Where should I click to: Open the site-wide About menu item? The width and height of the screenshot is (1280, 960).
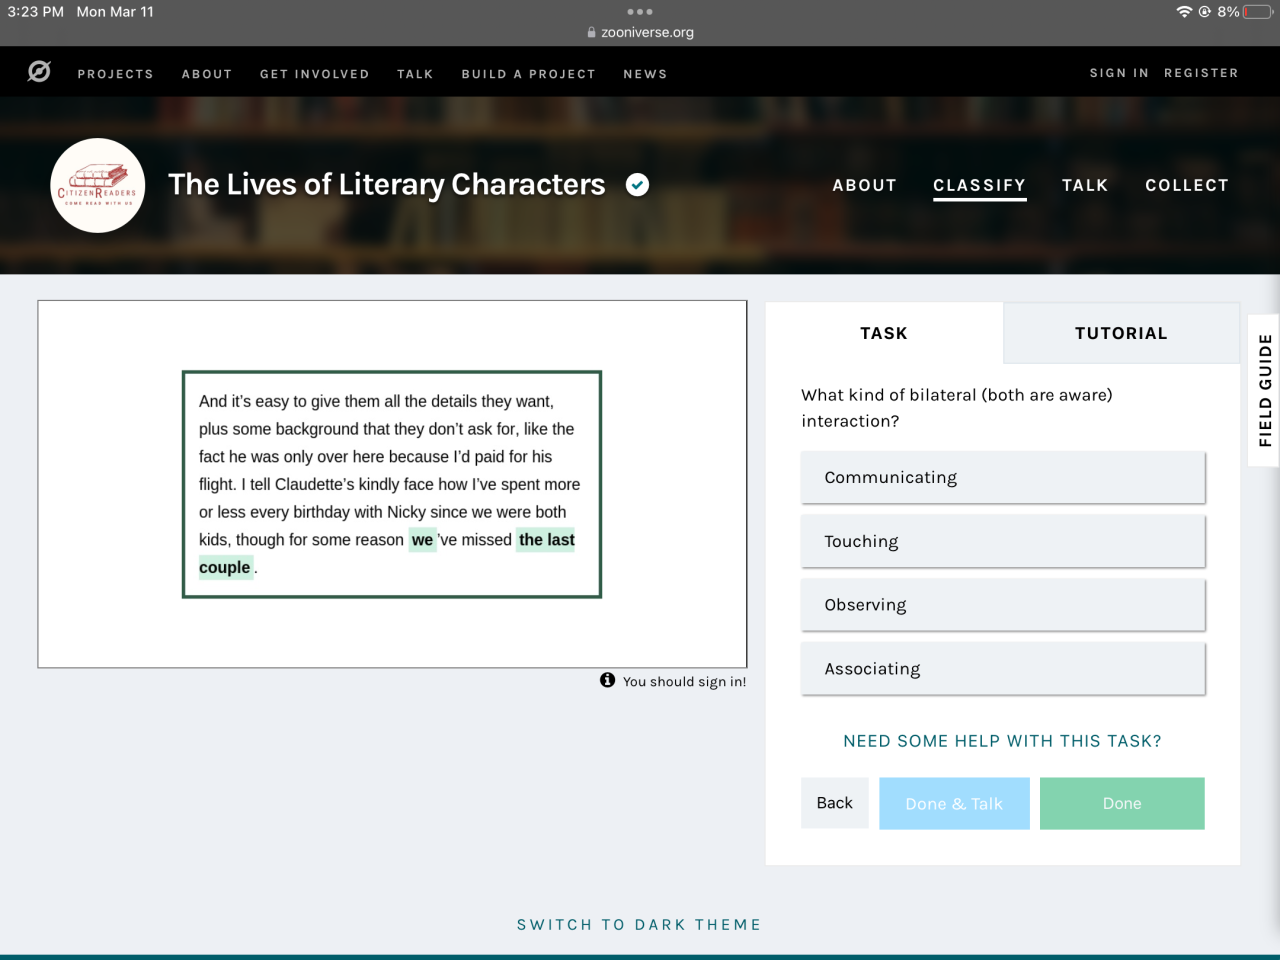[207, 74]
